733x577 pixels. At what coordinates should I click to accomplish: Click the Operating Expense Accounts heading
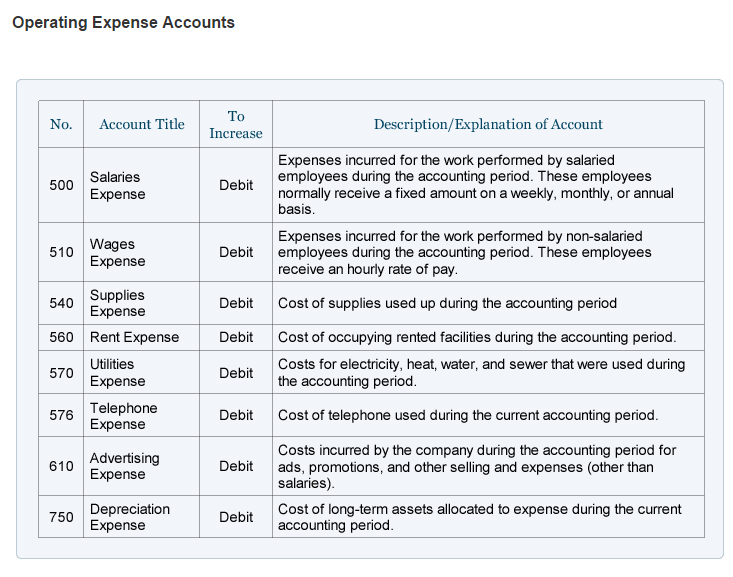point(123,22)
